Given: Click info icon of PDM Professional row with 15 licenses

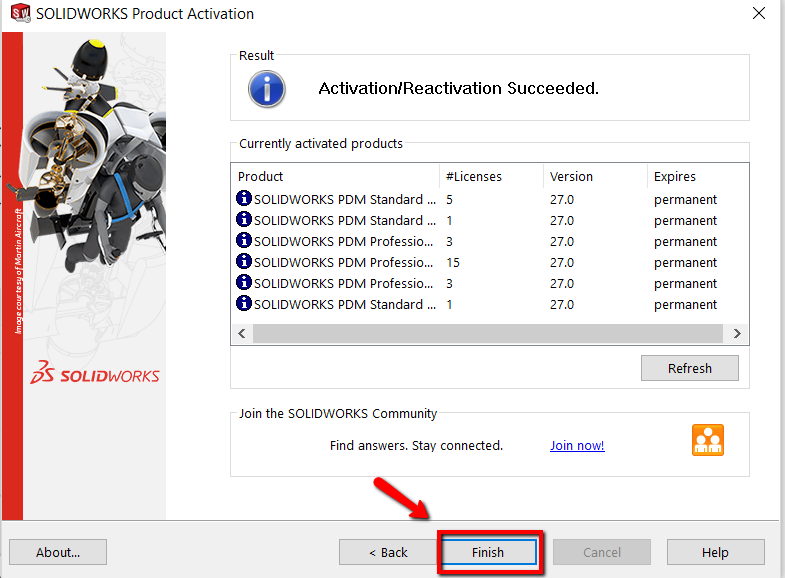Looking at the screenshot, I should pyautogui.click(x=244, y=261).
